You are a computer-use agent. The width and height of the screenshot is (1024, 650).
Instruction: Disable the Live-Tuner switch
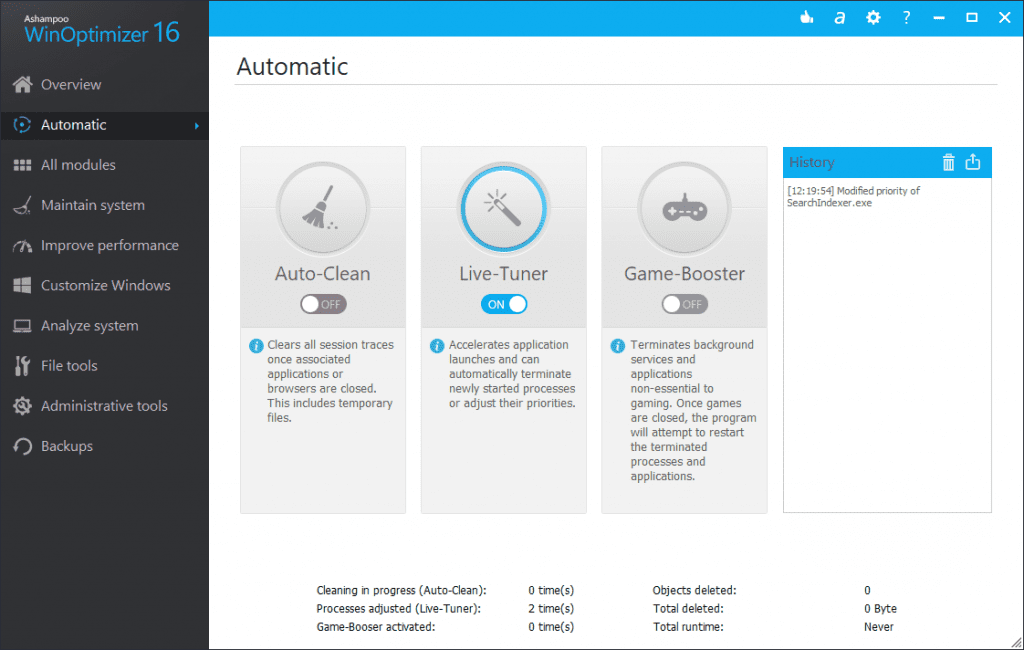503,303
